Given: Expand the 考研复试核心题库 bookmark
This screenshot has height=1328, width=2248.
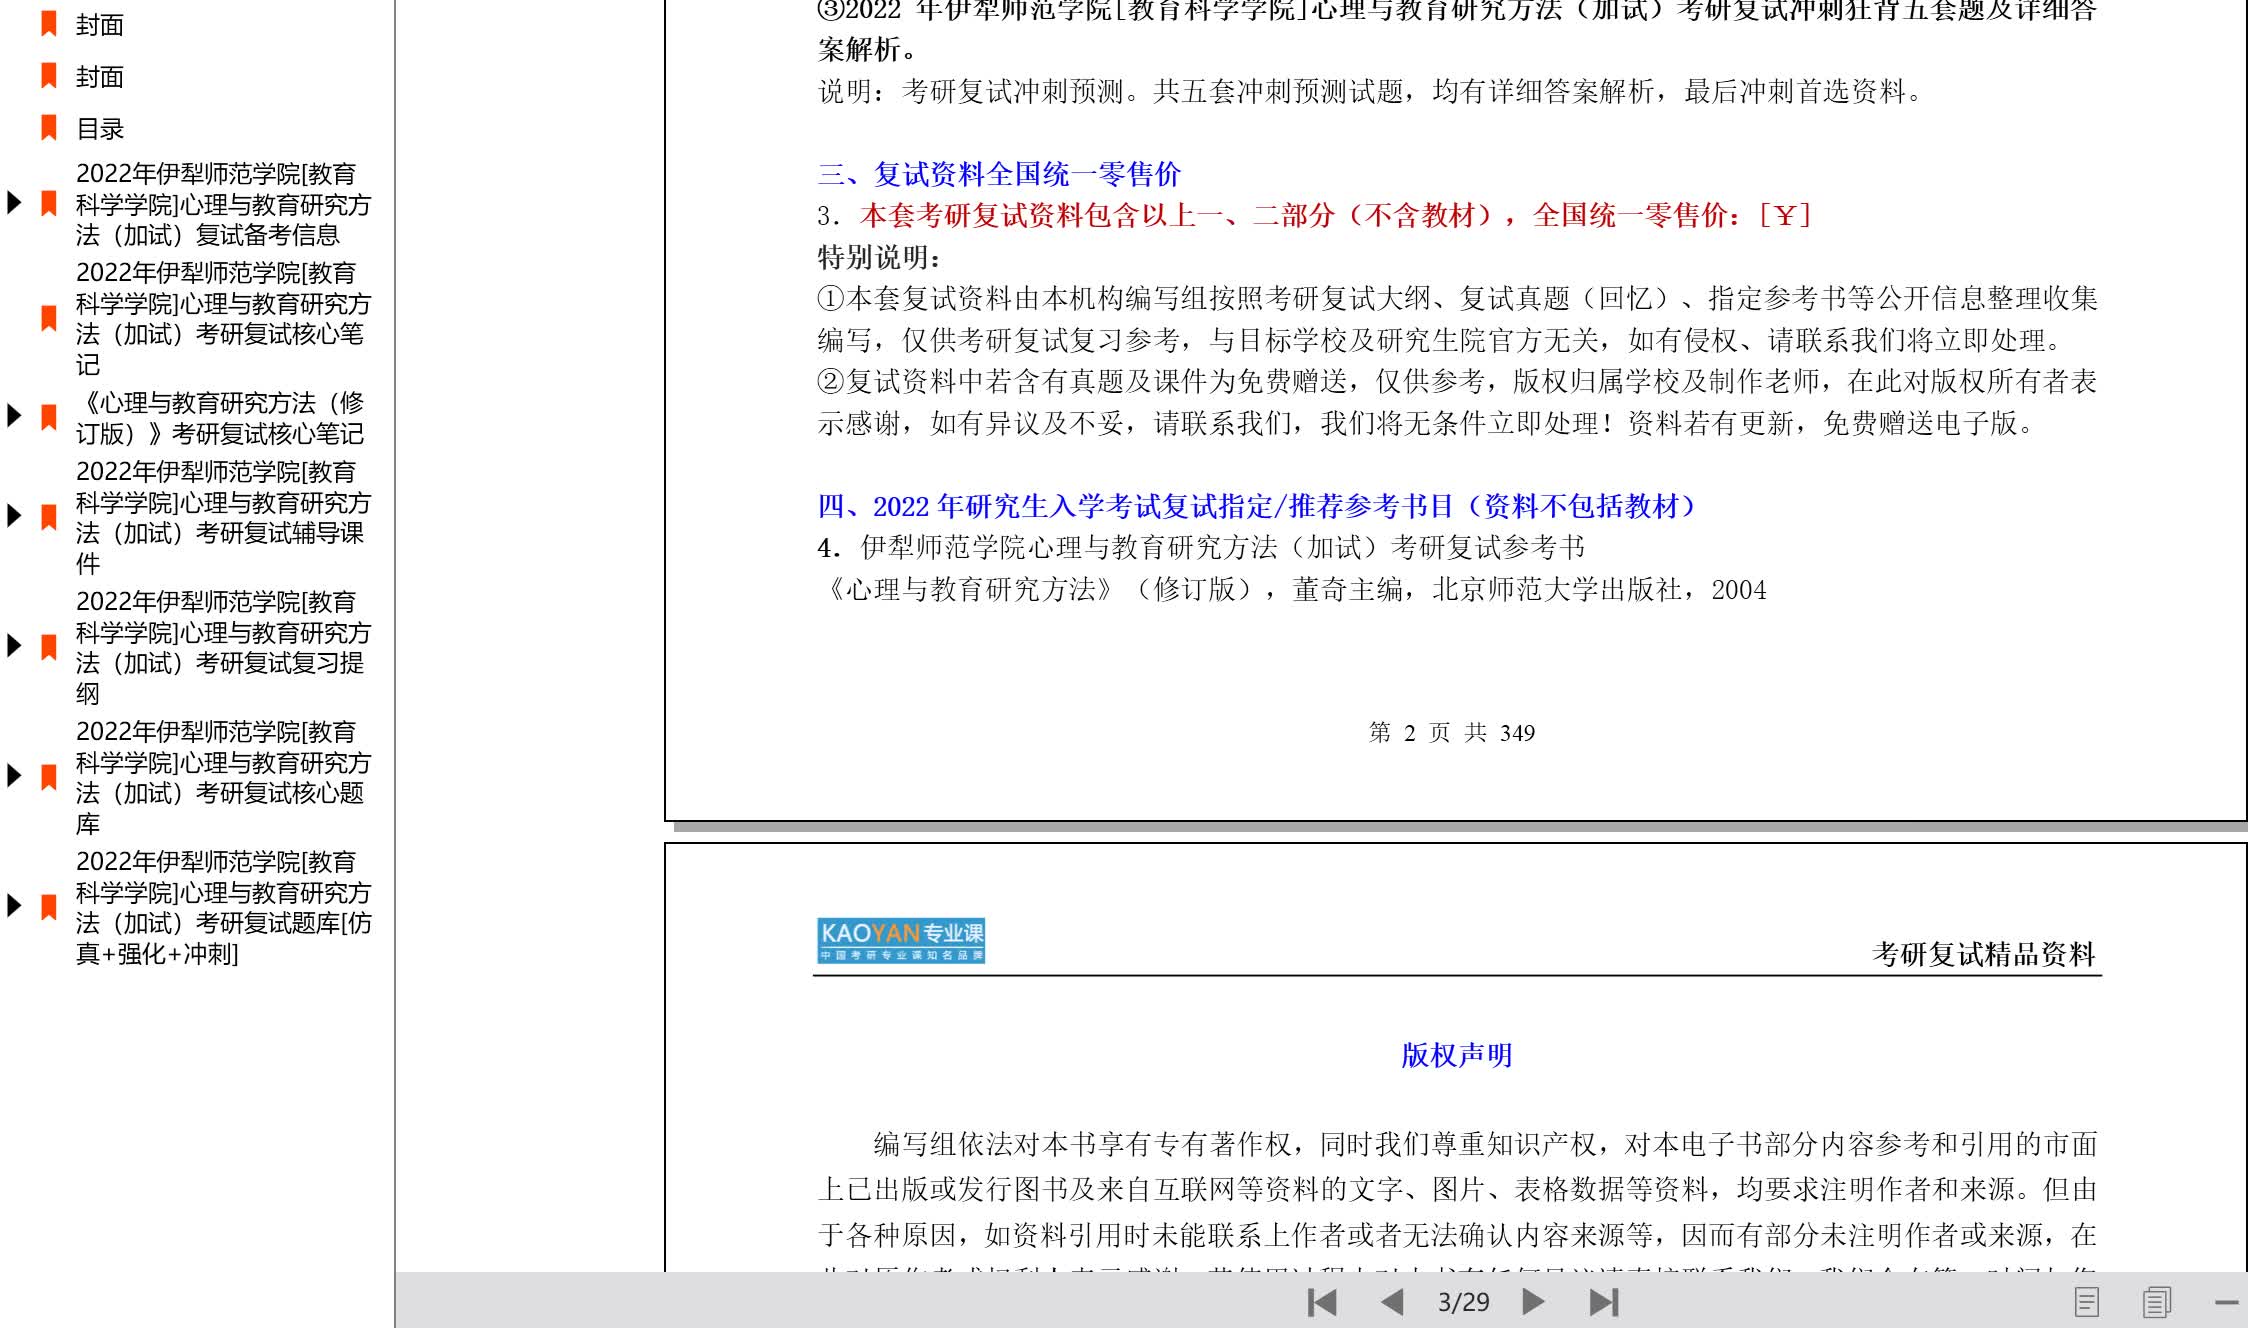Looking at the screenshot, I should pyautogui.click(x=14, y=776).
